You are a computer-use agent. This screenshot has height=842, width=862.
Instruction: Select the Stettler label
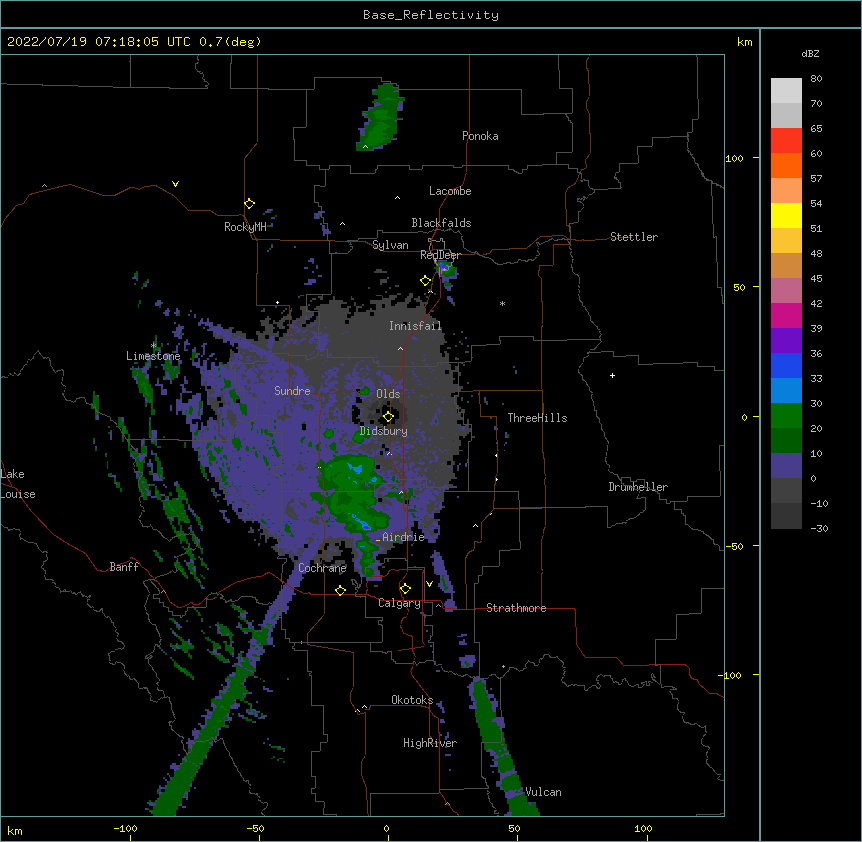click(x=634, y=237)
